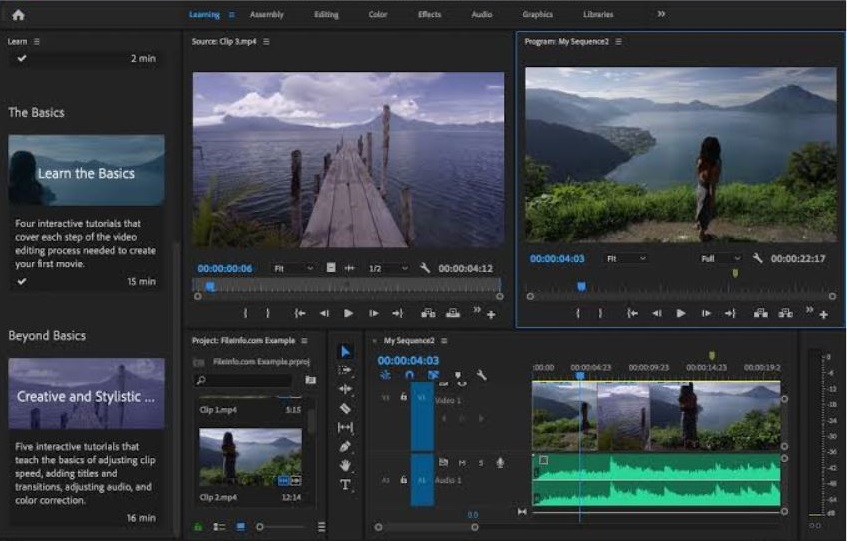Select the Hand tool
The width and height of the screenshot is (847, 541).
(345, 465)
